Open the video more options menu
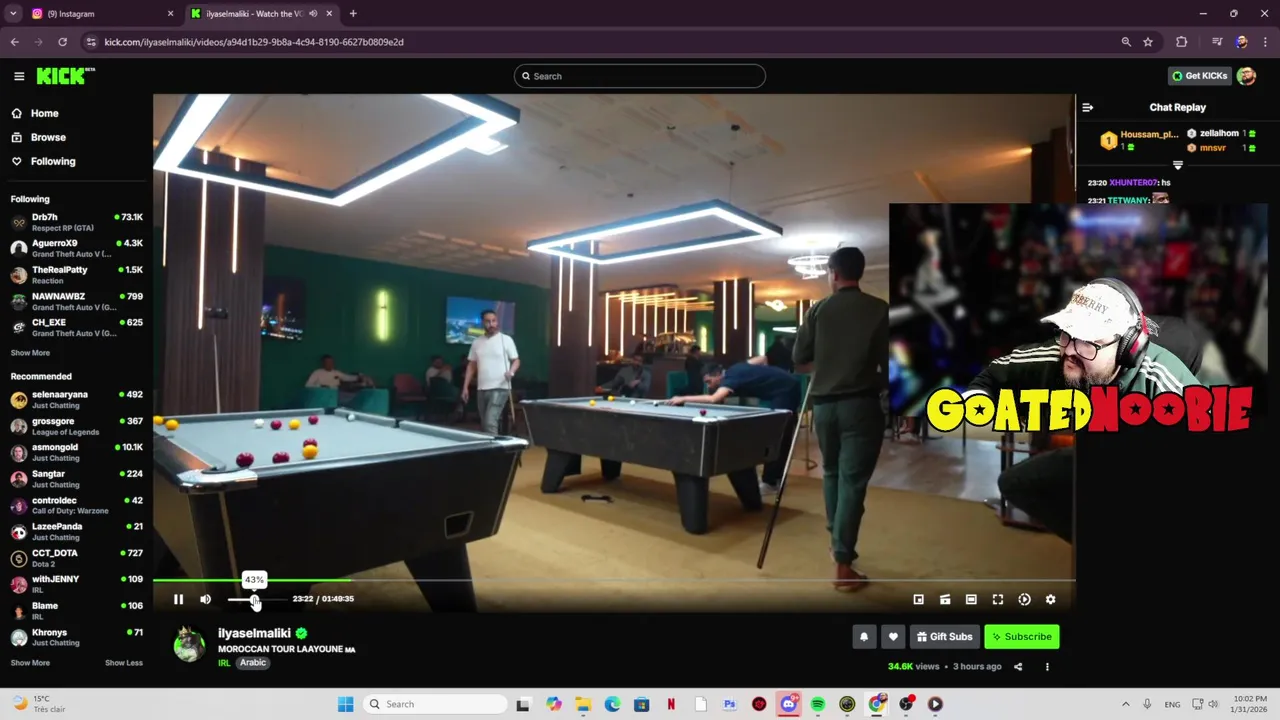1280x720 pixels. pyautogui.click(x=1047, y=667)
